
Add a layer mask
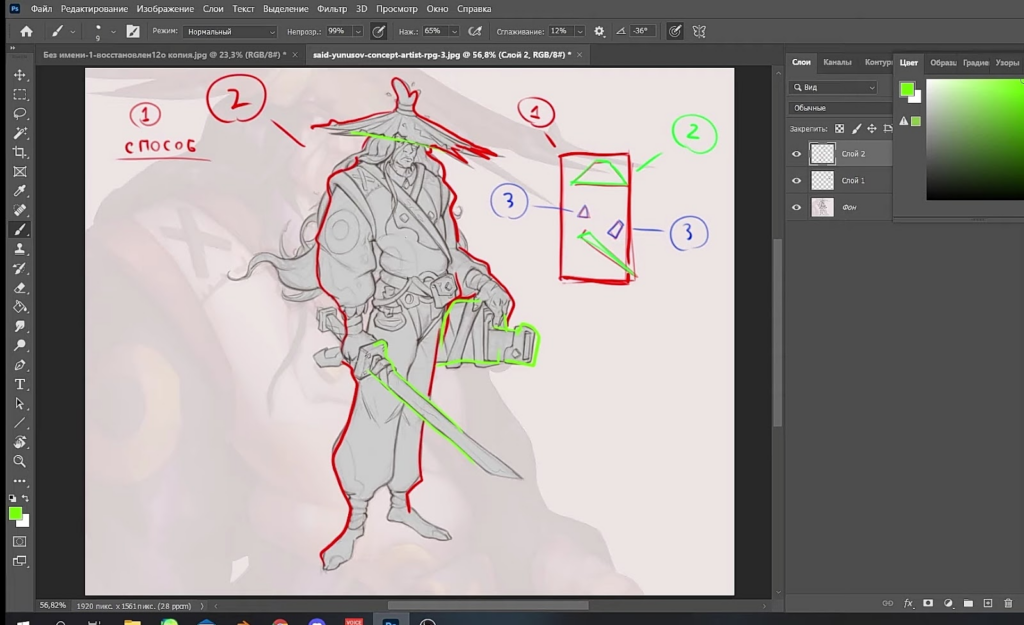point(928,603)
